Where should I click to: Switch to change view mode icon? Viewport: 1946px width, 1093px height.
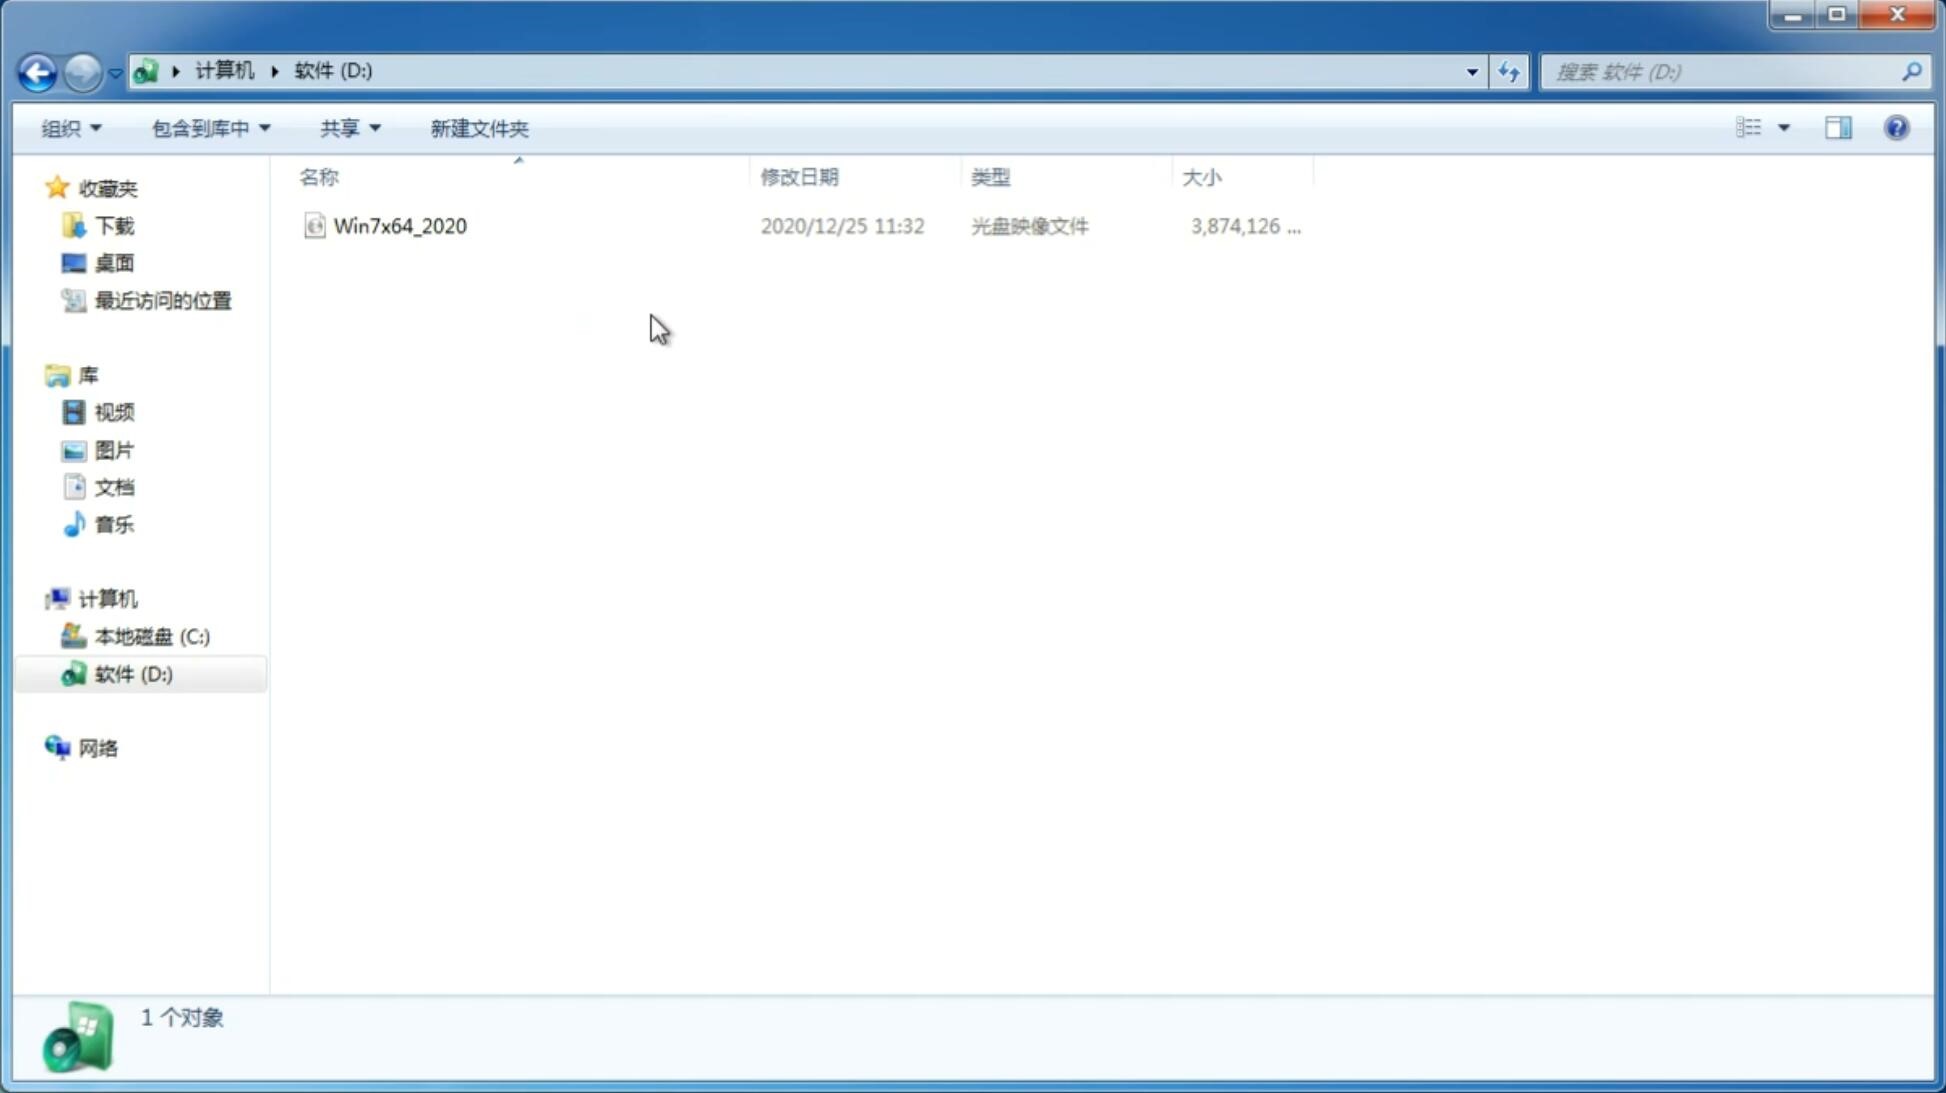(1762, 127)
